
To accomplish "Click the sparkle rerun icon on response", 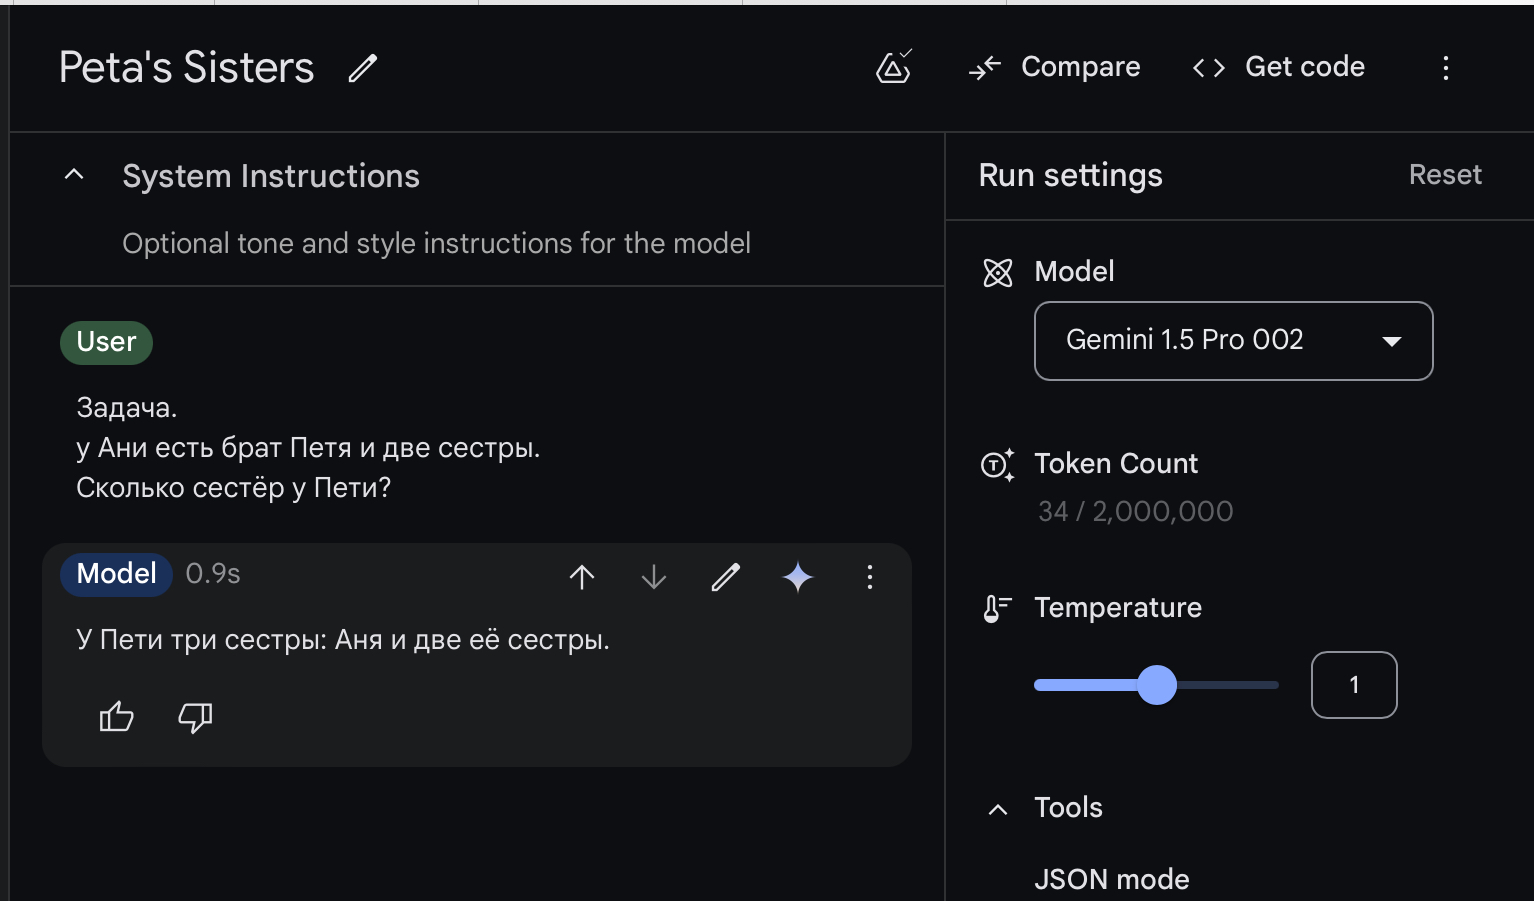I will point(798,577).
